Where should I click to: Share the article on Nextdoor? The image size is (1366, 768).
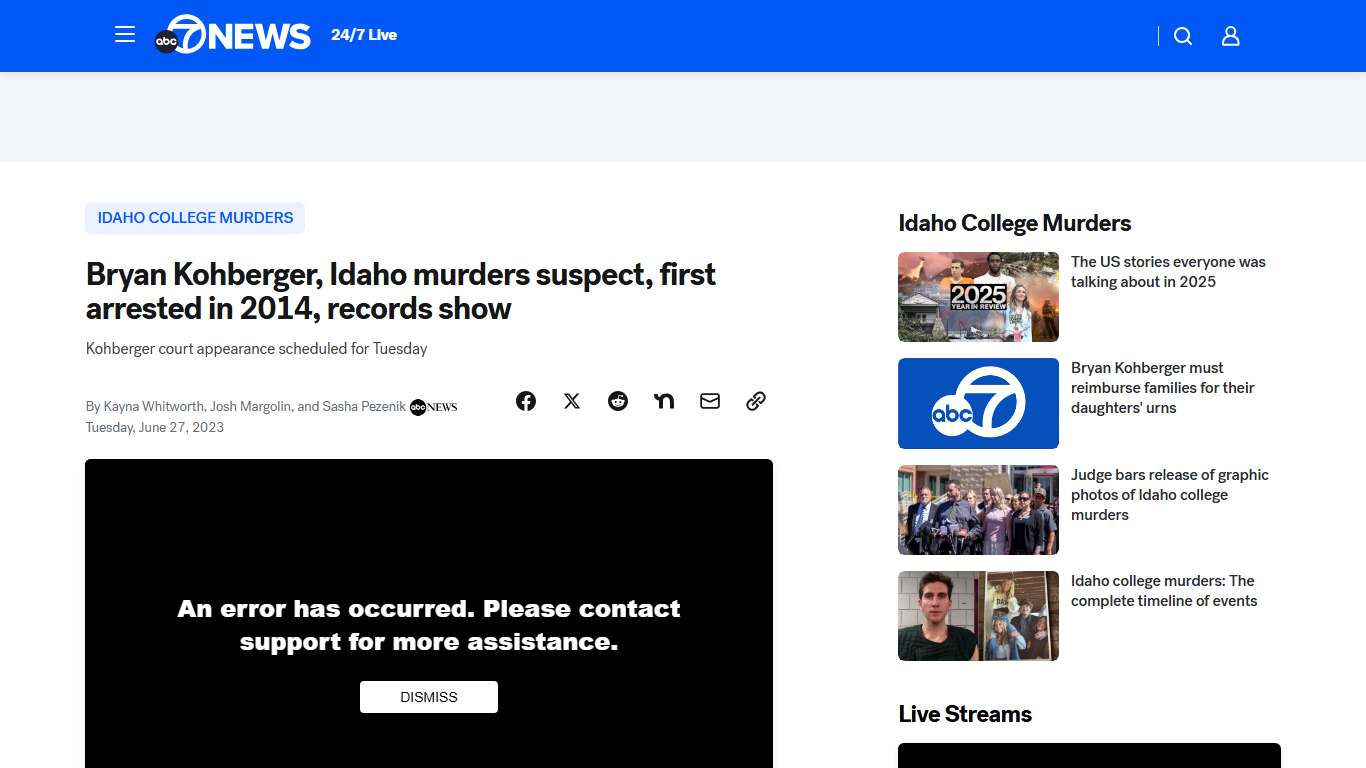click(664, 401)
